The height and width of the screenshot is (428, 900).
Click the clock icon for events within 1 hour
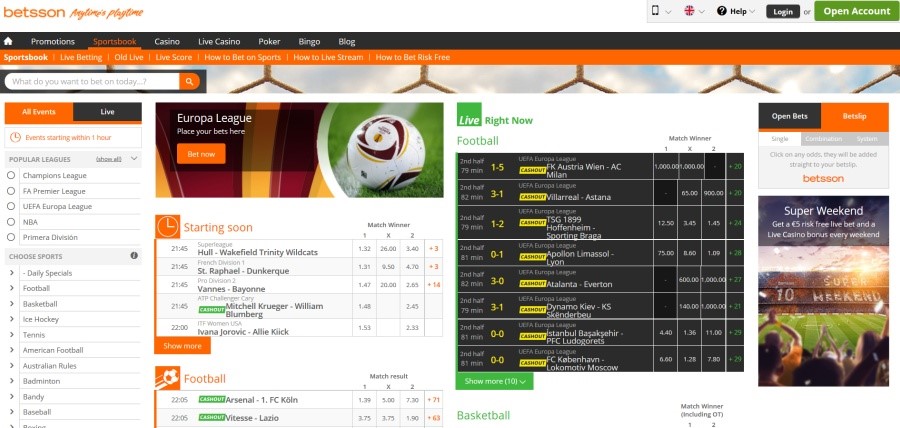pyautogui.click(x=15, y=138)
